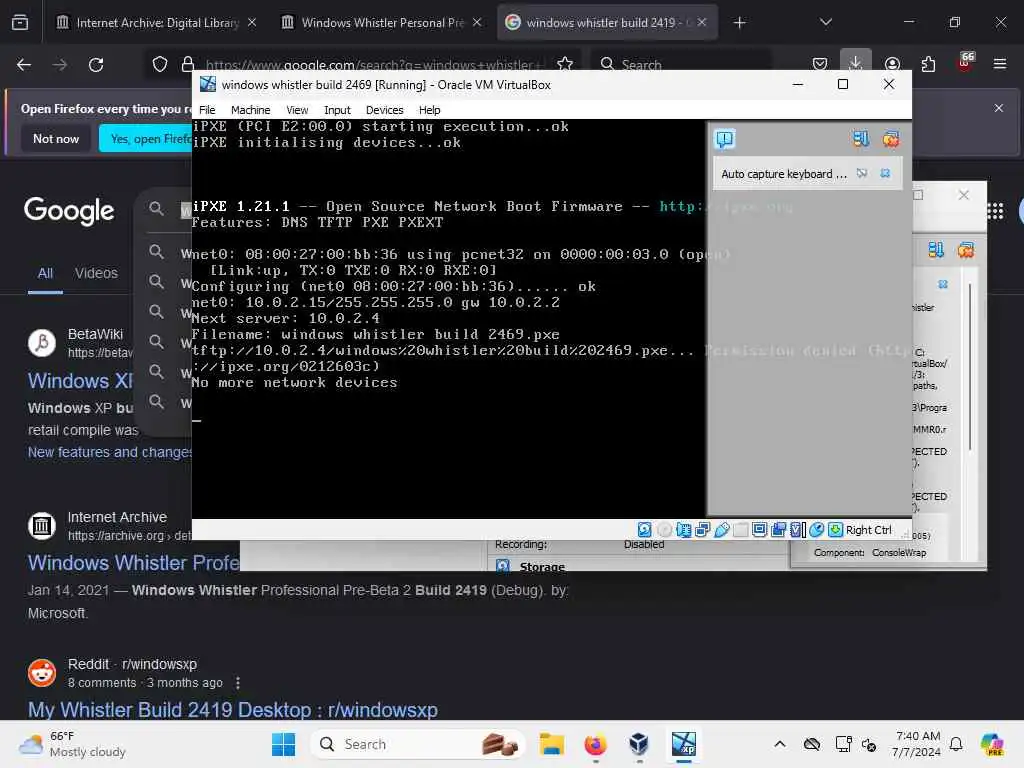Screen dimensions: 1024x768
Task: Open the Help menu in the VM window
Action: point(429,110)
